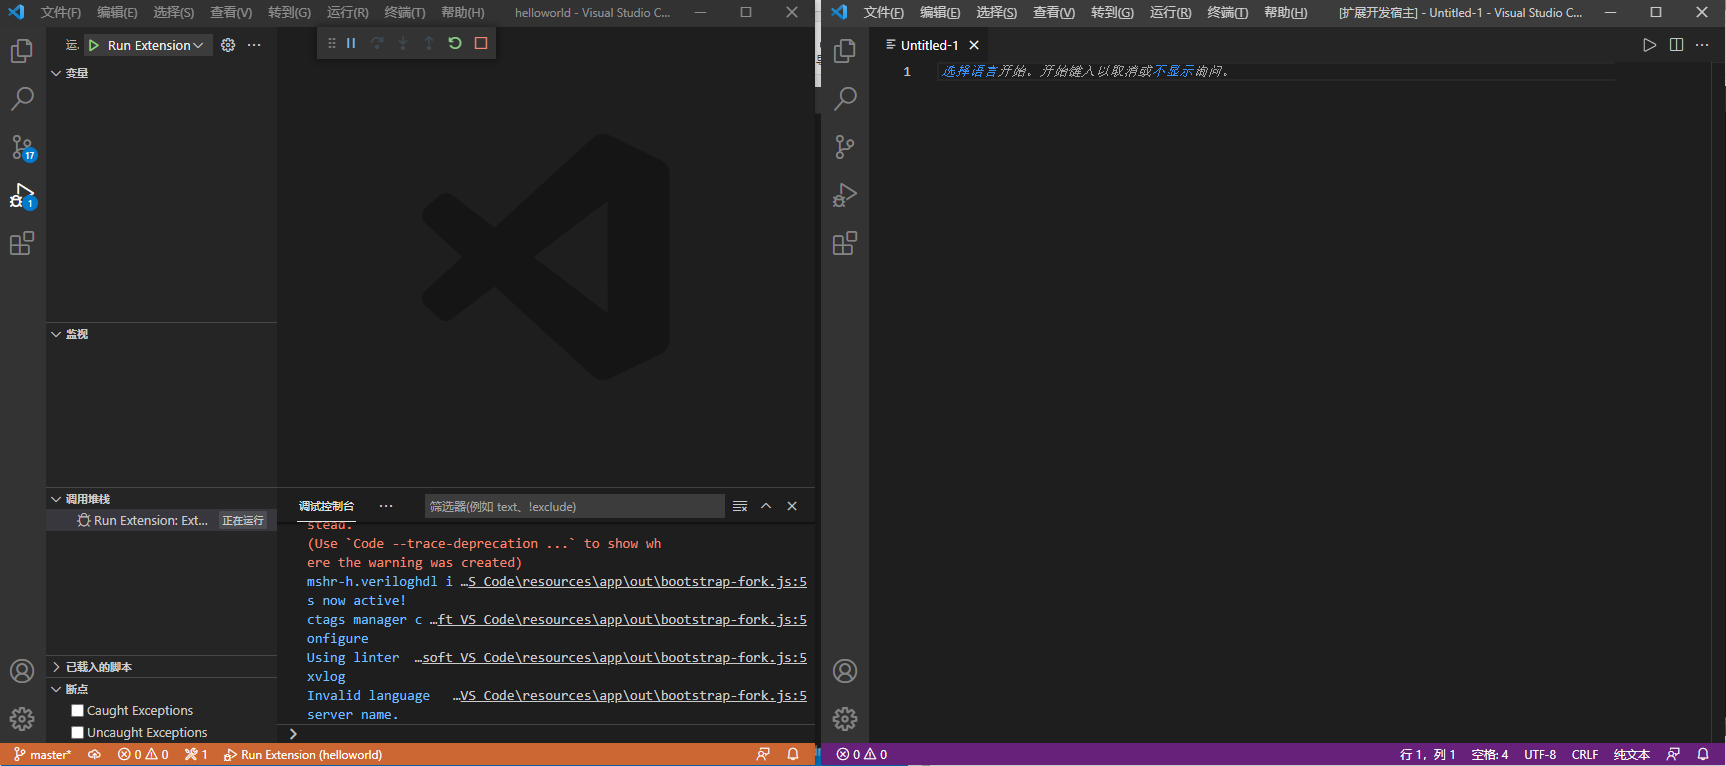Screen dimensions: 1726x766
Task: Split the editor to the right
Action: pyautogui.click(x=1676, y=45)
